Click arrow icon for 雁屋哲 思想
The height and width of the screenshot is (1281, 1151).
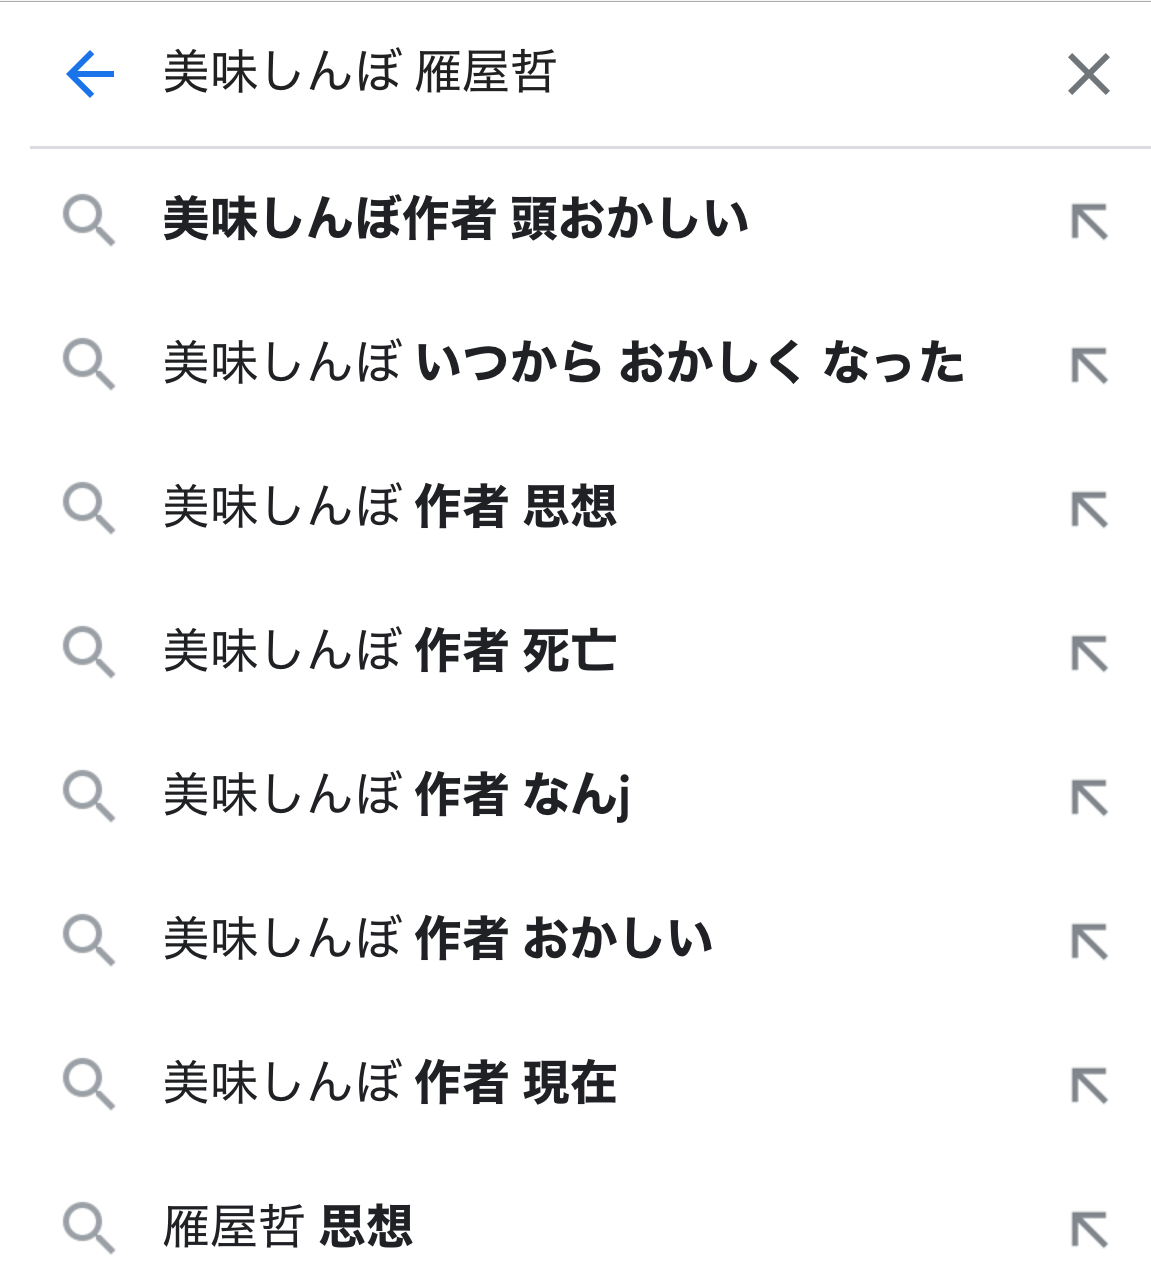click(1089, 1229)
